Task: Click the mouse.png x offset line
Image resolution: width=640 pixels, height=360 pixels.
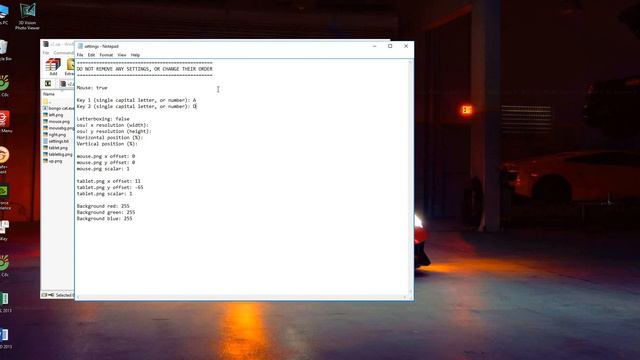Action: tap(106, 156)
